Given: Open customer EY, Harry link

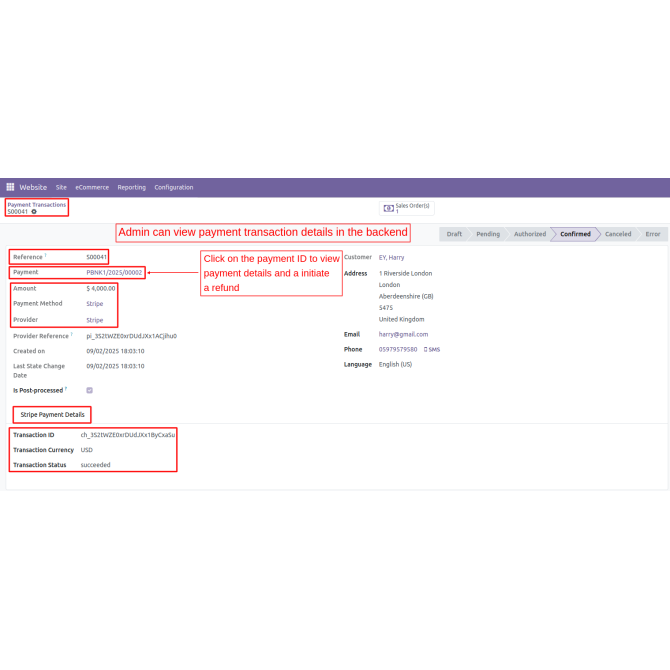Looking at the screenshot, I should tap(391, 257).
